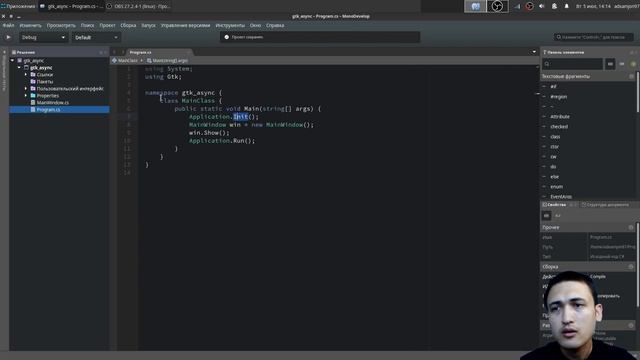This screenshot has width=640, height=360.
Task: Select the bold gtk_async project item
Action: (41, 67)
